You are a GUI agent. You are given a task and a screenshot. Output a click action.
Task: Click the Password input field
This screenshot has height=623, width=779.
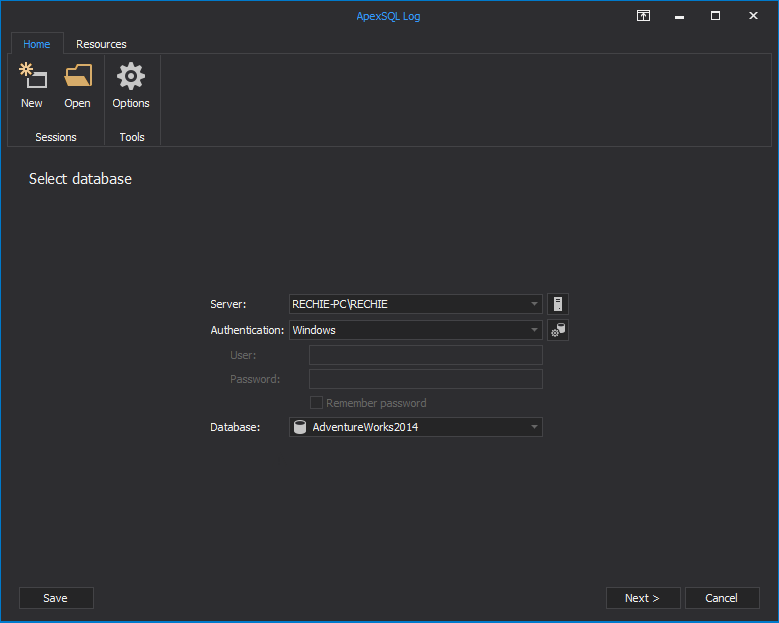pos(425,379)
